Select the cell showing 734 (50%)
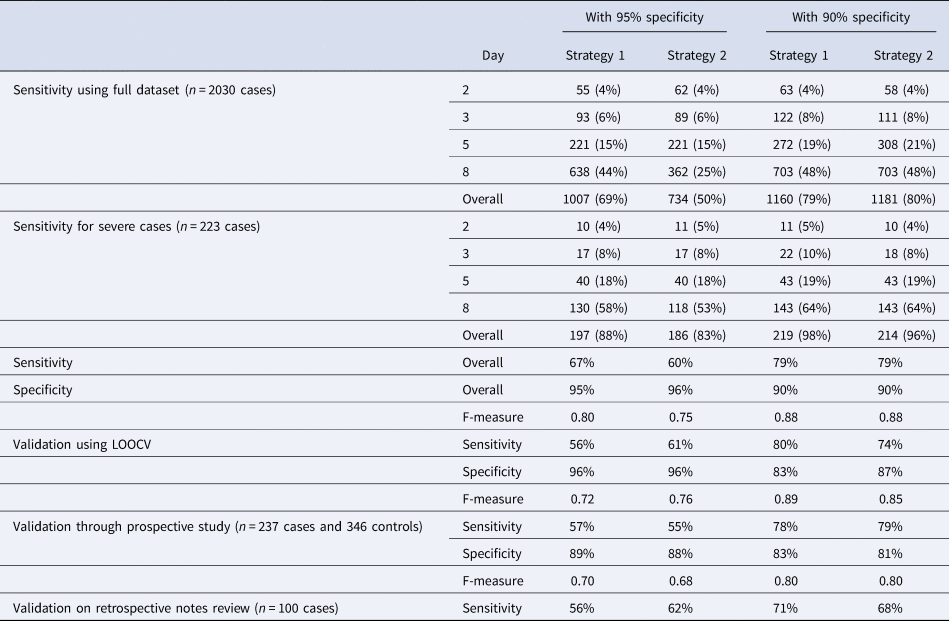949x621 pixels. [x=696, y=199]
